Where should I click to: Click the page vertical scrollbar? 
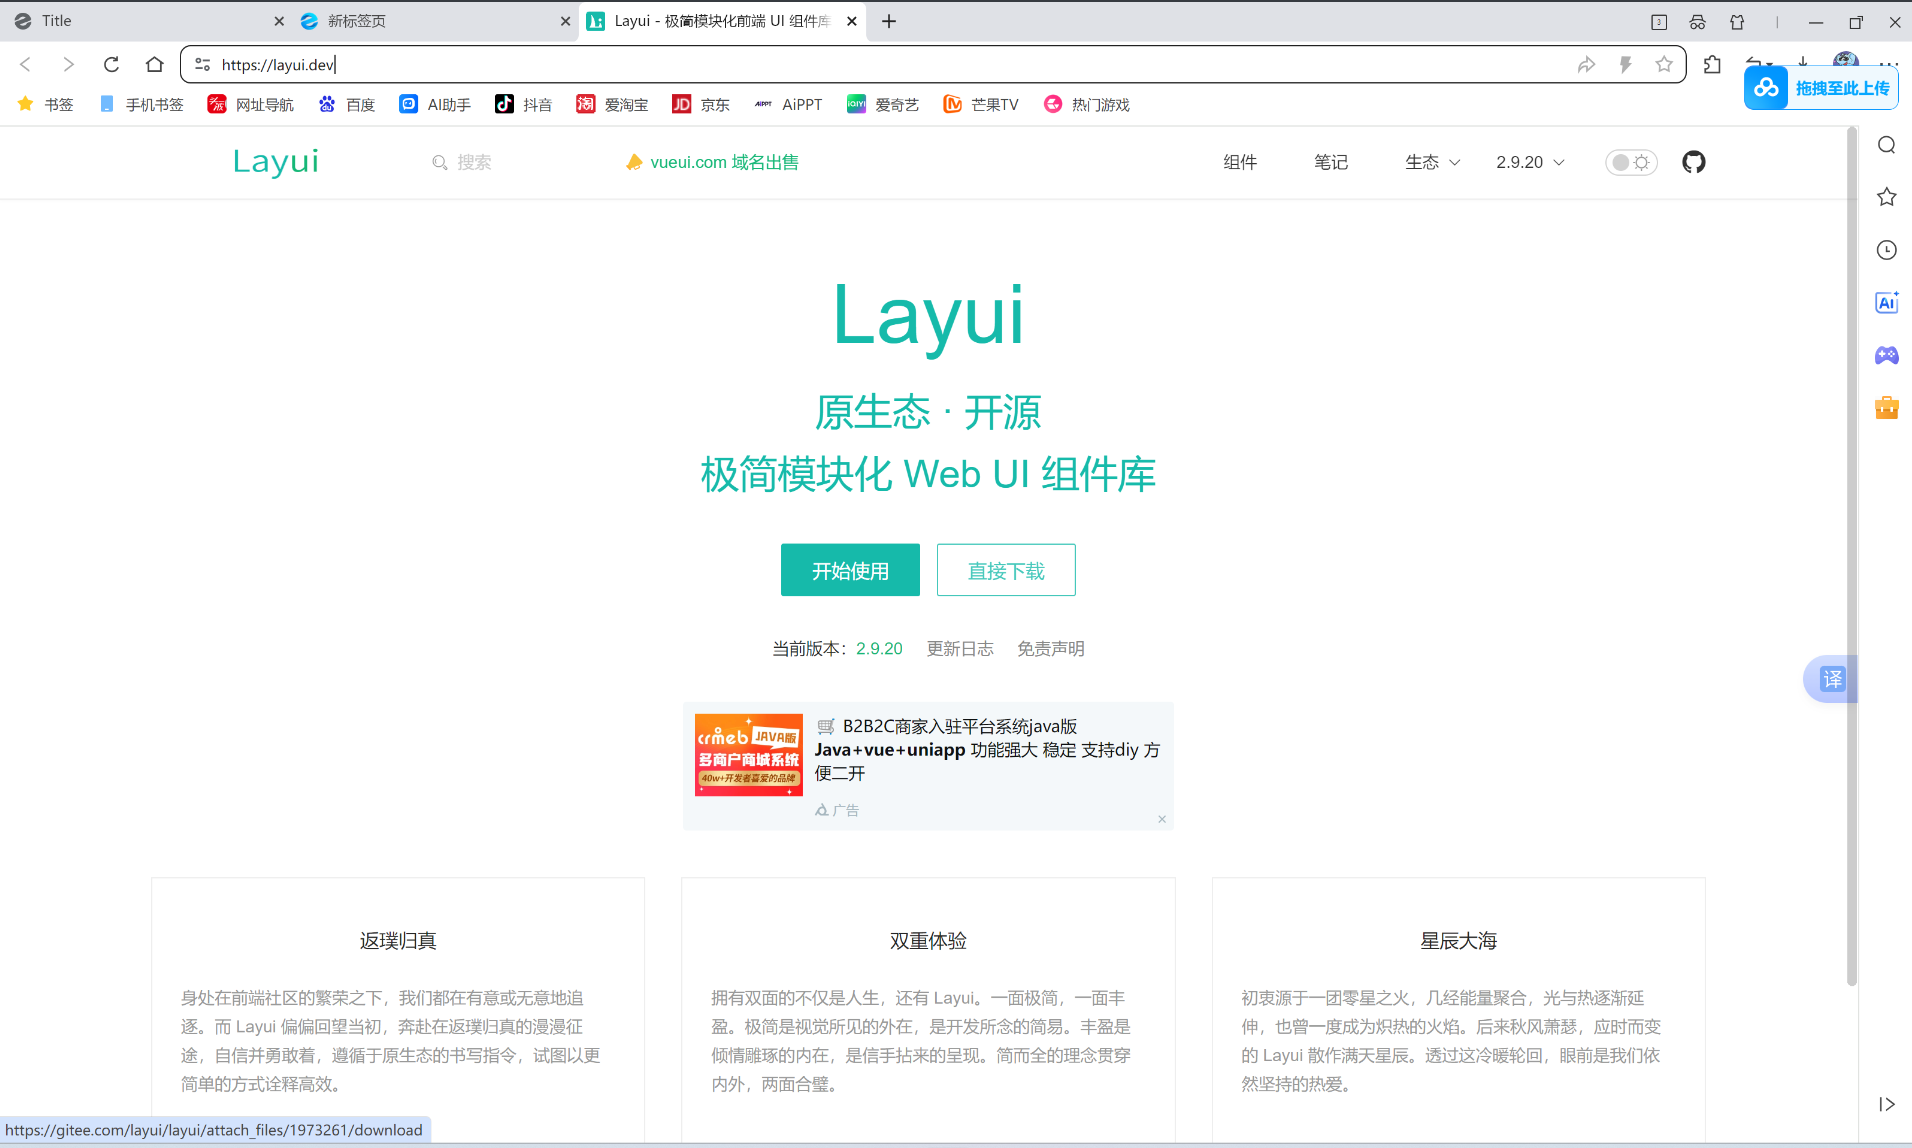click(1851, 556)
